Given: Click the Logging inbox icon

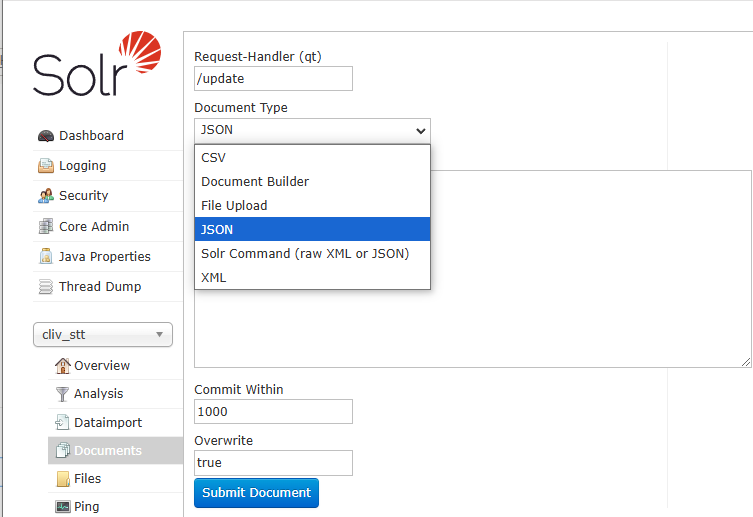Looking at the screenshot, I should [x=46, y=166].
